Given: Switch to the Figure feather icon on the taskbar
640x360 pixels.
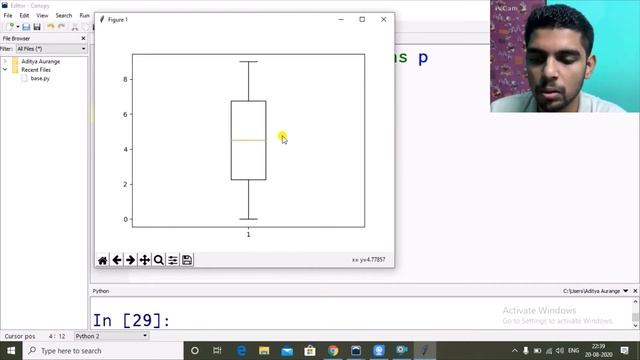Looking at the screenshot, I should (425, 351).
